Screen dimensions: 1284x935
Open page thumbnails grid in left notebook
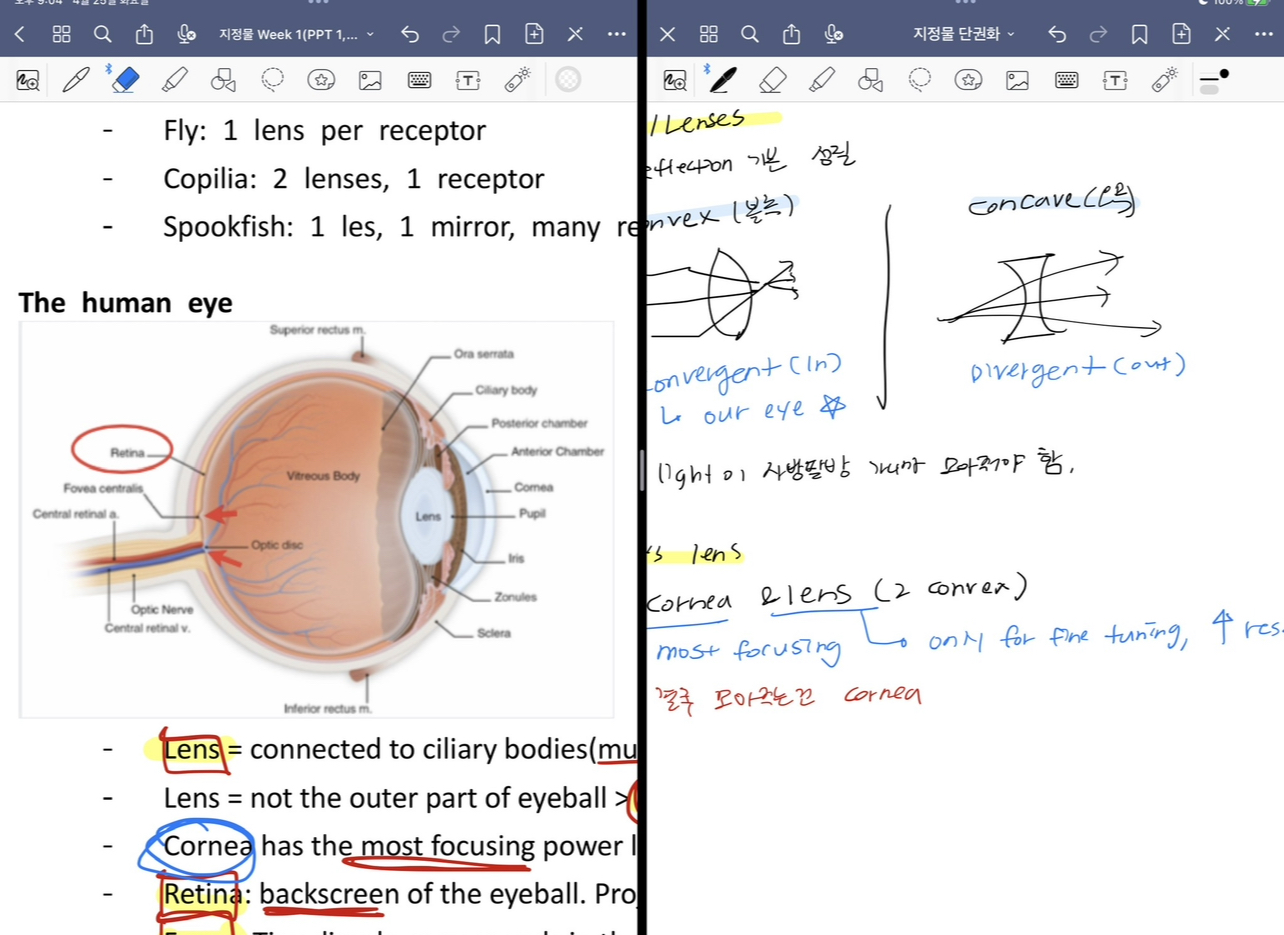click(x=61, y=34)
